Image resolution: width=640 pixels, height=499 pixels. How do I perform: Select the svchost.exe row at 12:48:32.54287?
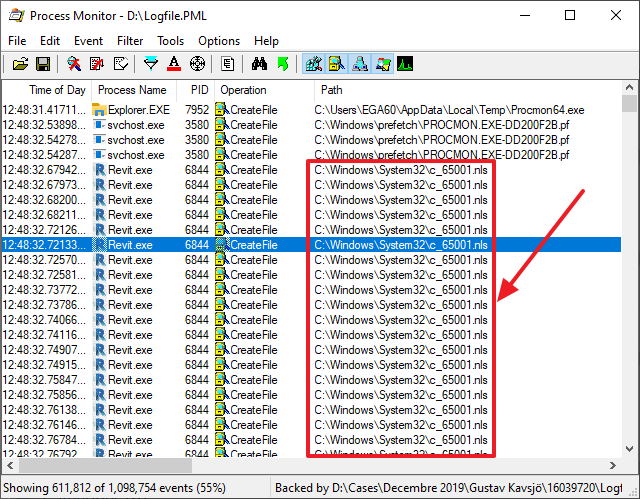(x=311, y=155)
